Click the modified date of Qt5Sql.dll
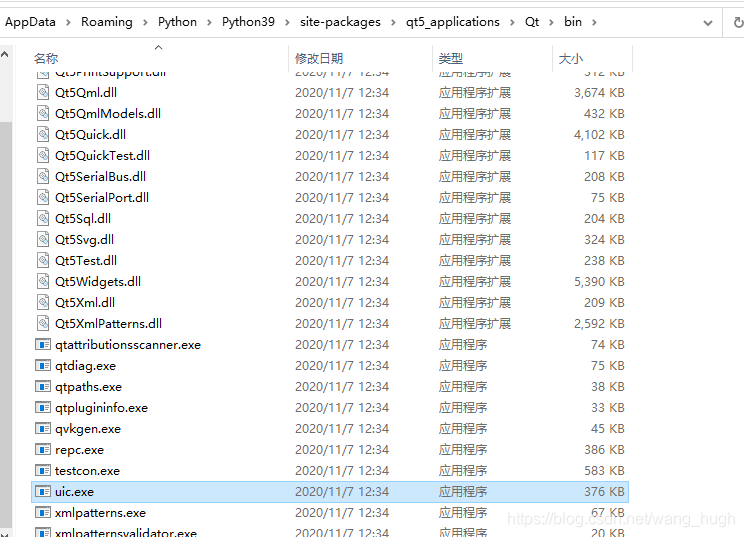Screen dimensions: 744x537 [342, 218]
